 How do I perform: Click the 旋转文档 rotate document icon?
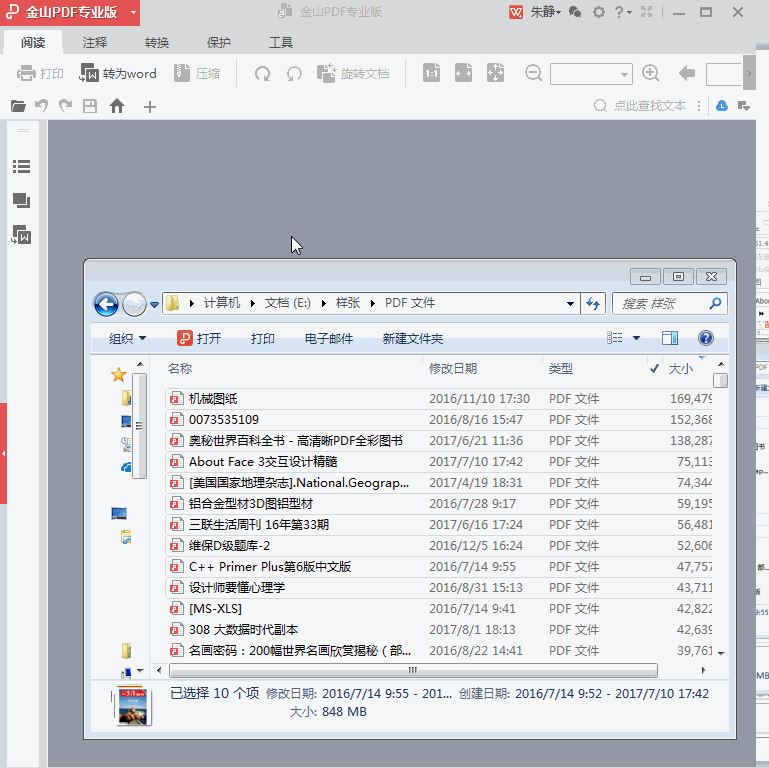coord(326,73)
